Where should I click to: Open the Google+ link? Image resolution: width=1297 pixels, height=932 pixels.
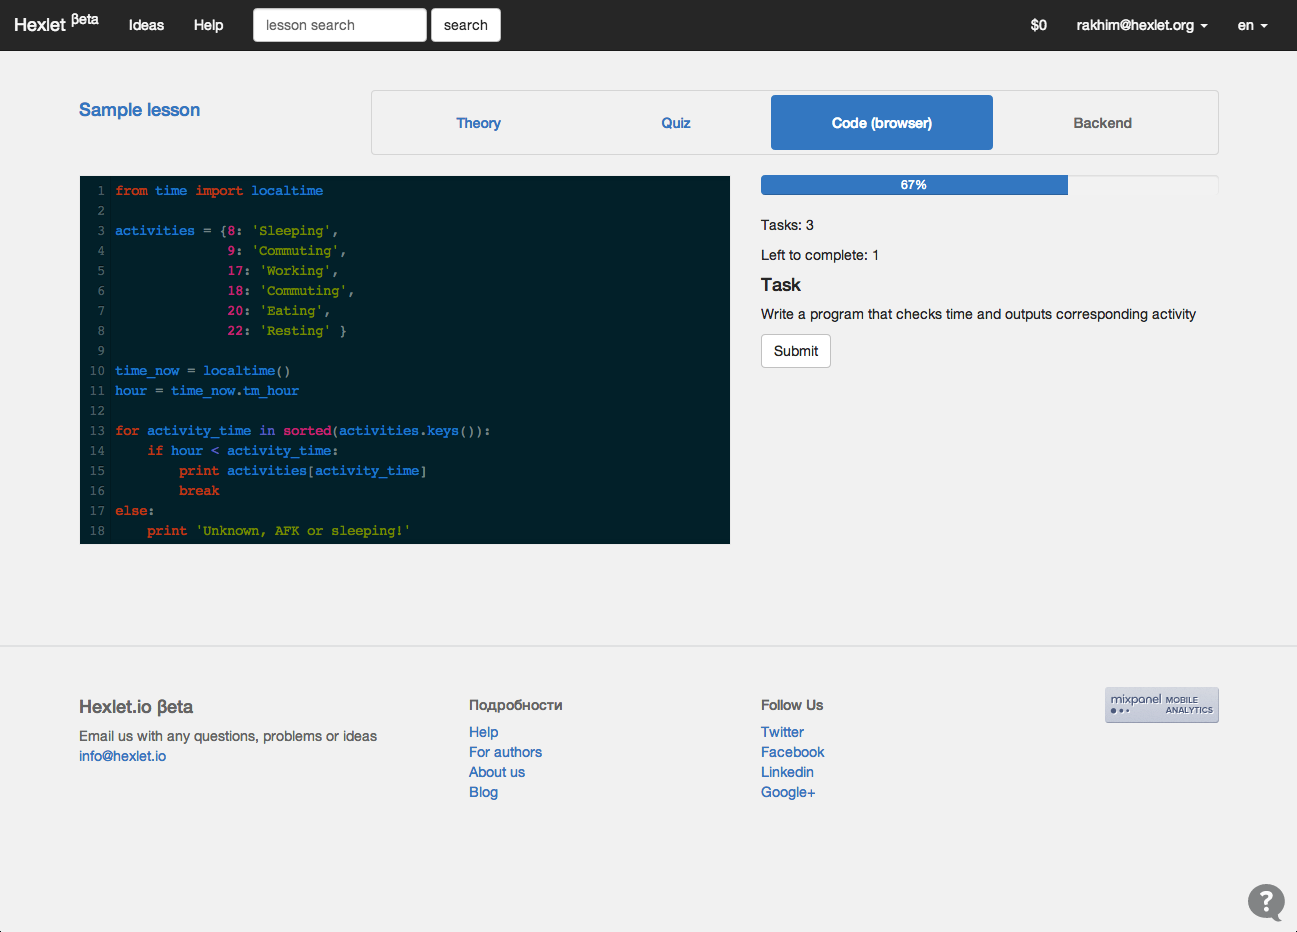[788, 792]
